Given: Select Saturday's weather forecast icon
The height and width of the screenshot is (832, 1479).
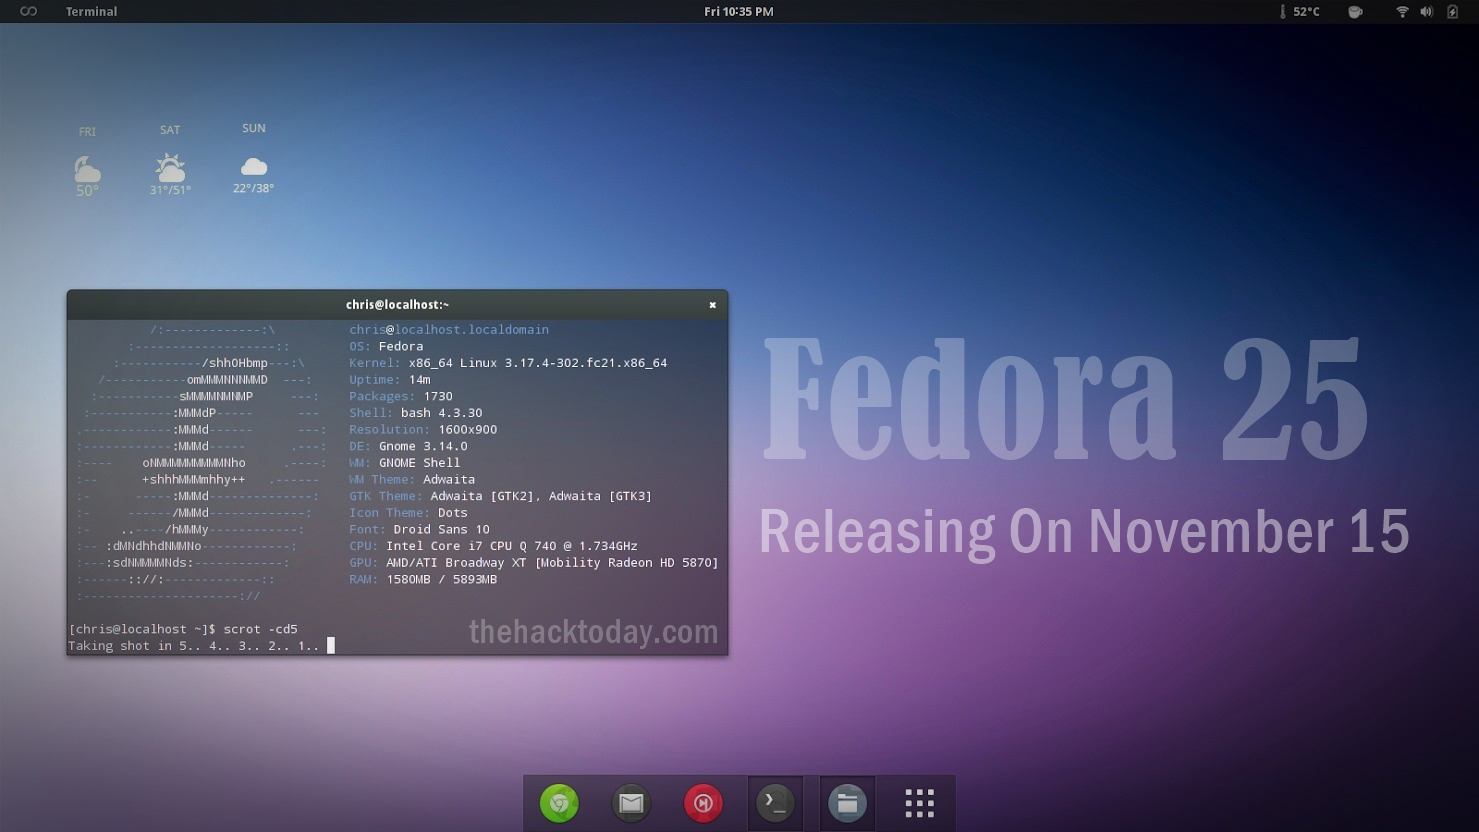Looking at the screenshot, I should point(170,166).
